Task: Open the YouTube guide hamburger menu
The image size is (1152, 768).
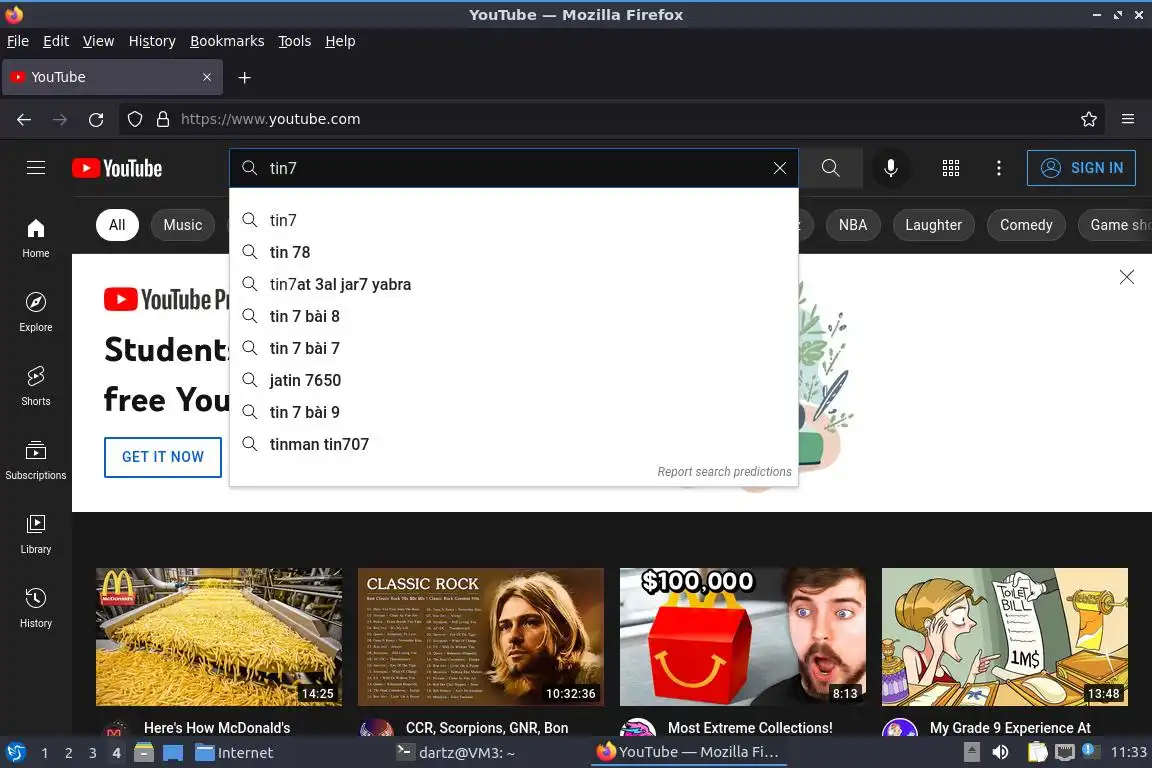Action: click(36, 168)
